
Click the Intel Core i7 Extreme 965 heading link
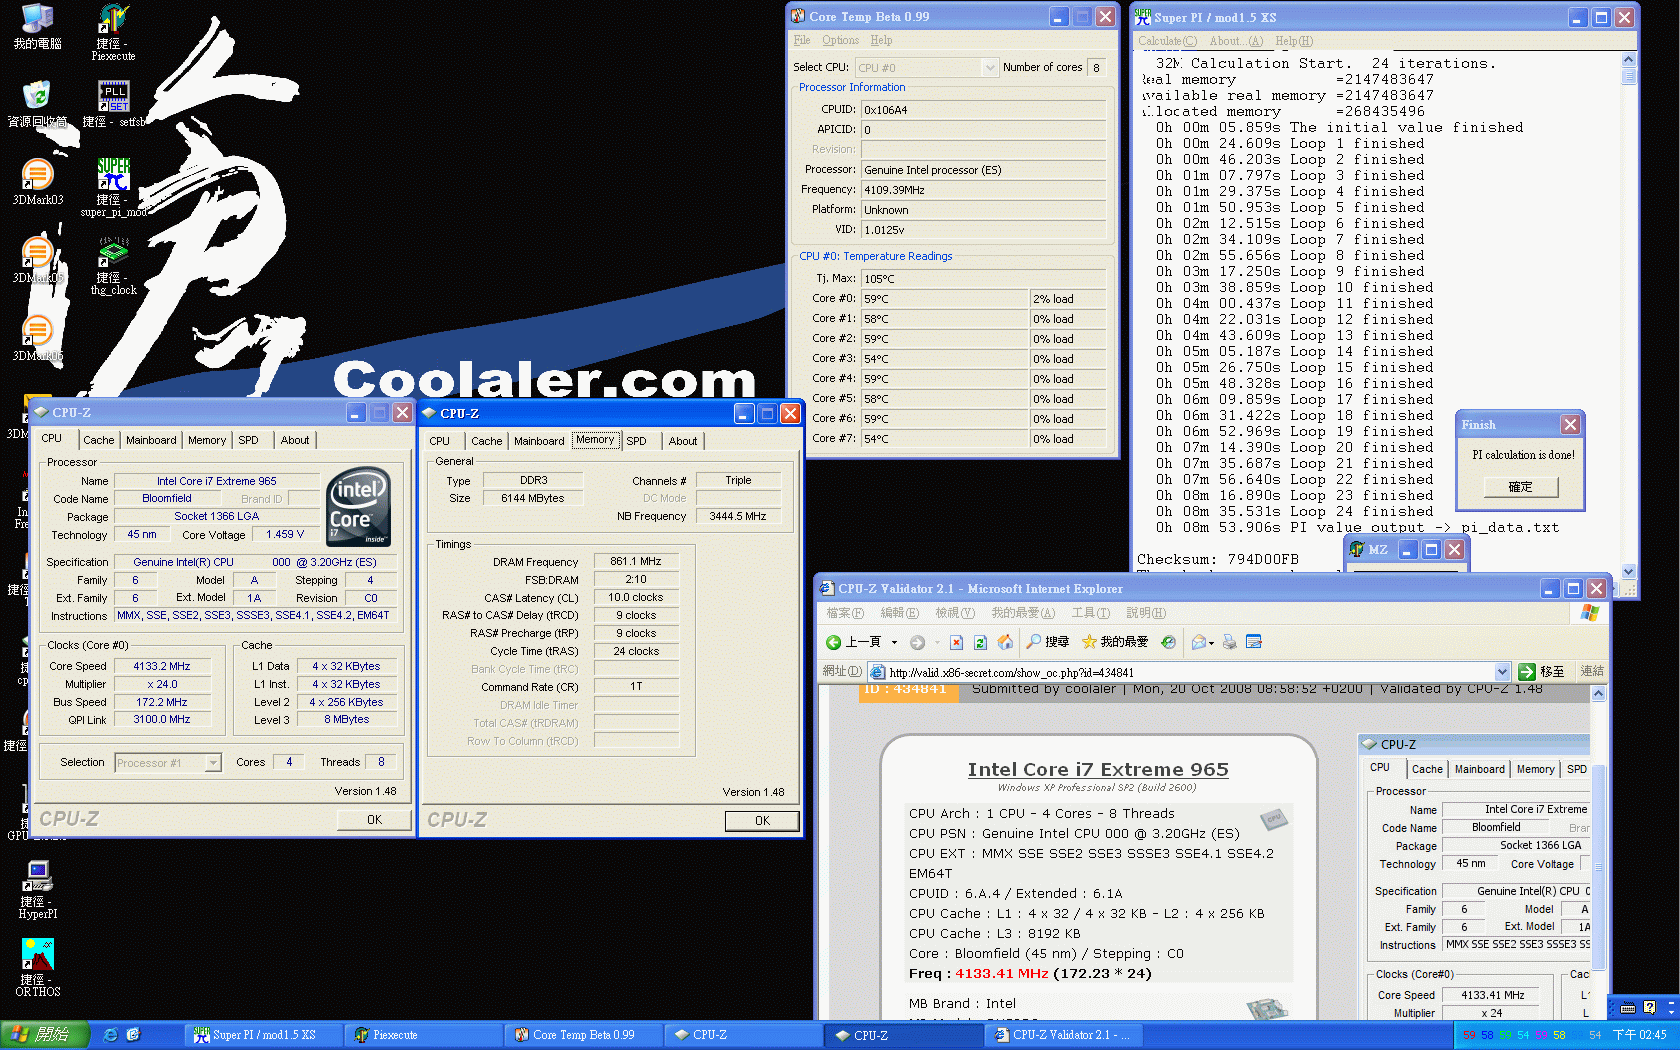tap(1098, 770)
